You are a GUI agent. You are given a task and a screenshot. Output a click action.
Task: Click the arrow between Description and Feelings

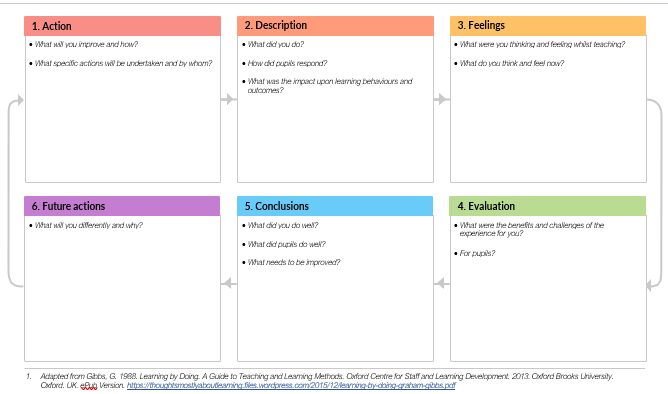tap(442, 99)
